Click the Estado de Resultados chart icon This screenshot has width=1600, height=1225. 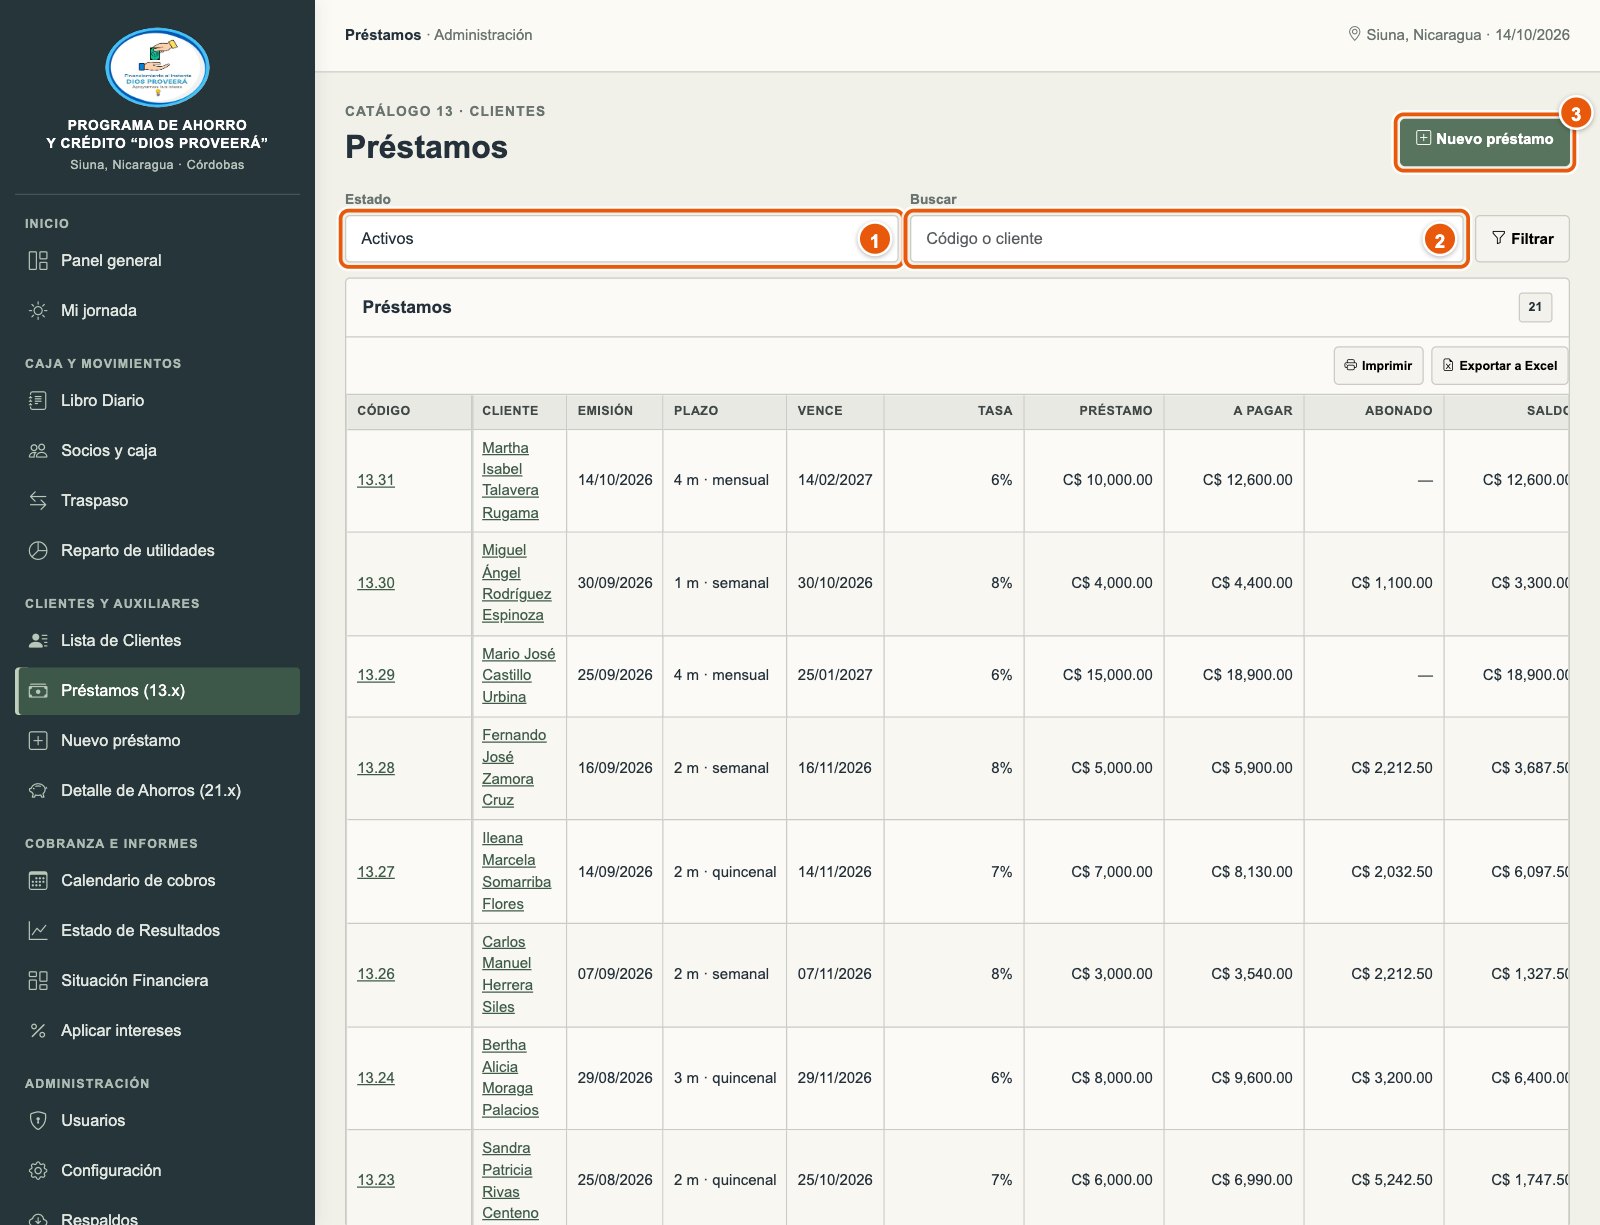point(38,931)
